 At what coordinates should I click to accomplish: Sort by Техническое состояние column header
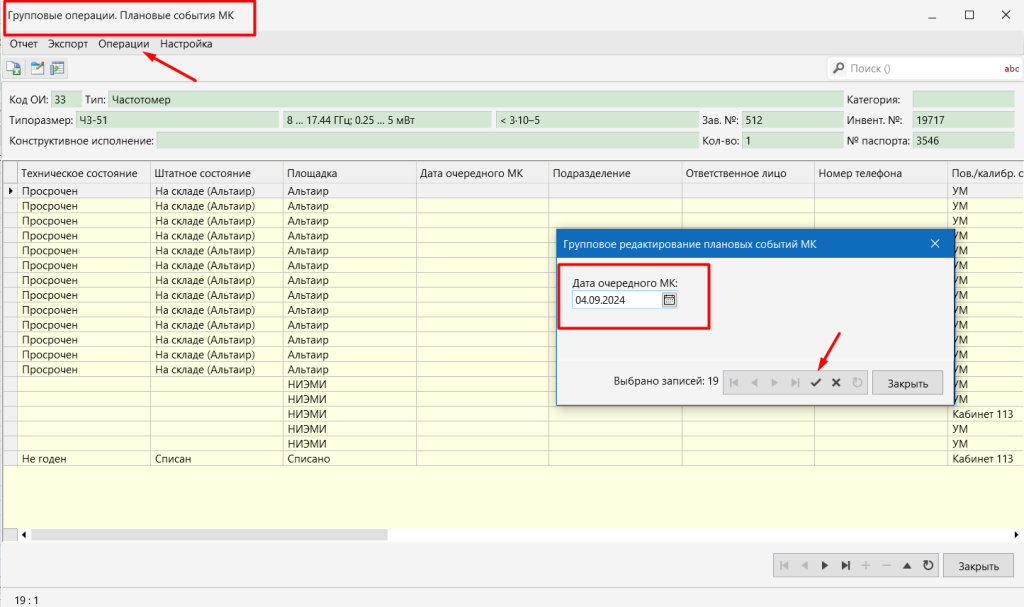pos(84,173)
